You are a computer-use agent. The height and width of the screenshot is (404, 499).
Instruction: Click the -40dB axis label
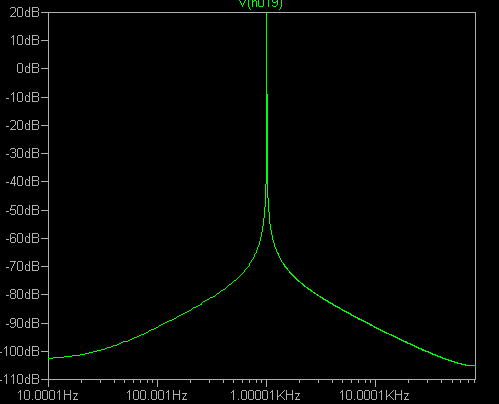click(23, 182)
